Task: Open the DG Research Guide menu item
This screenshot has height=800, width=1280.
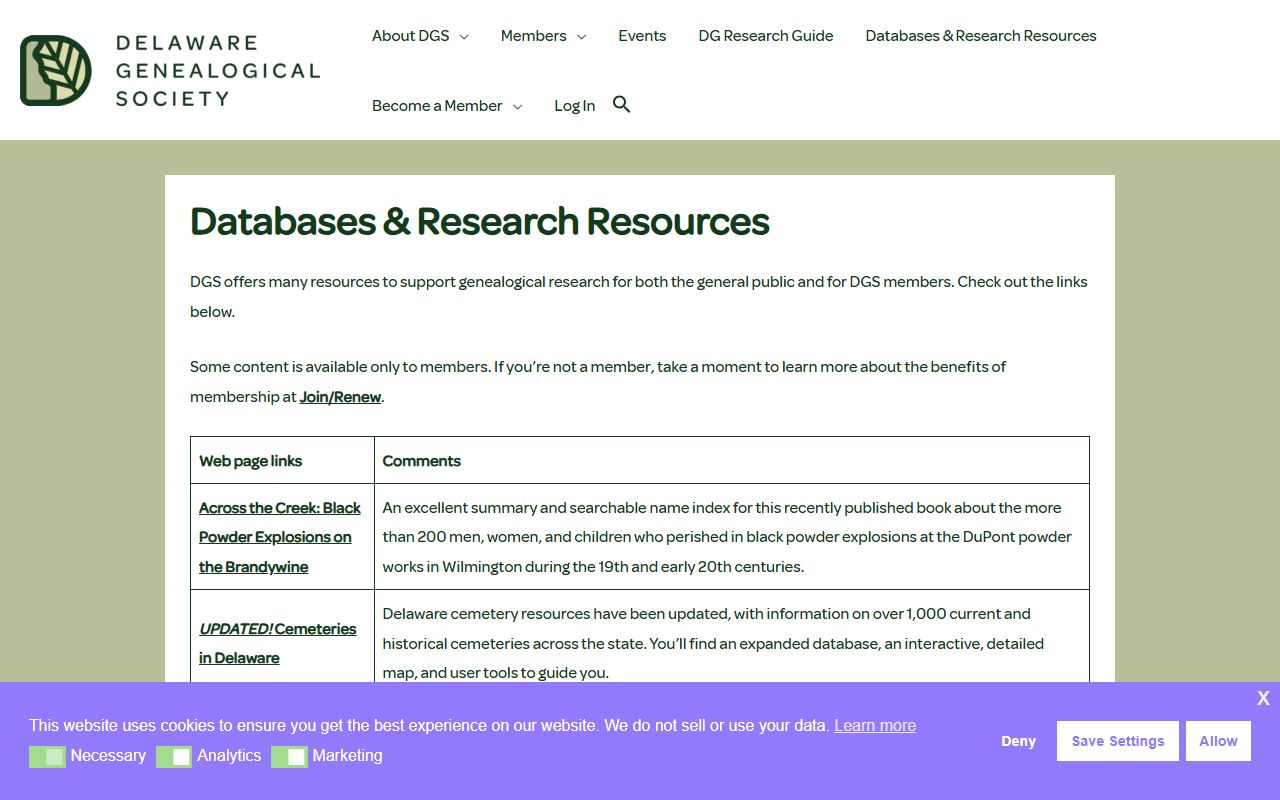Action: (x=766, y=36)
